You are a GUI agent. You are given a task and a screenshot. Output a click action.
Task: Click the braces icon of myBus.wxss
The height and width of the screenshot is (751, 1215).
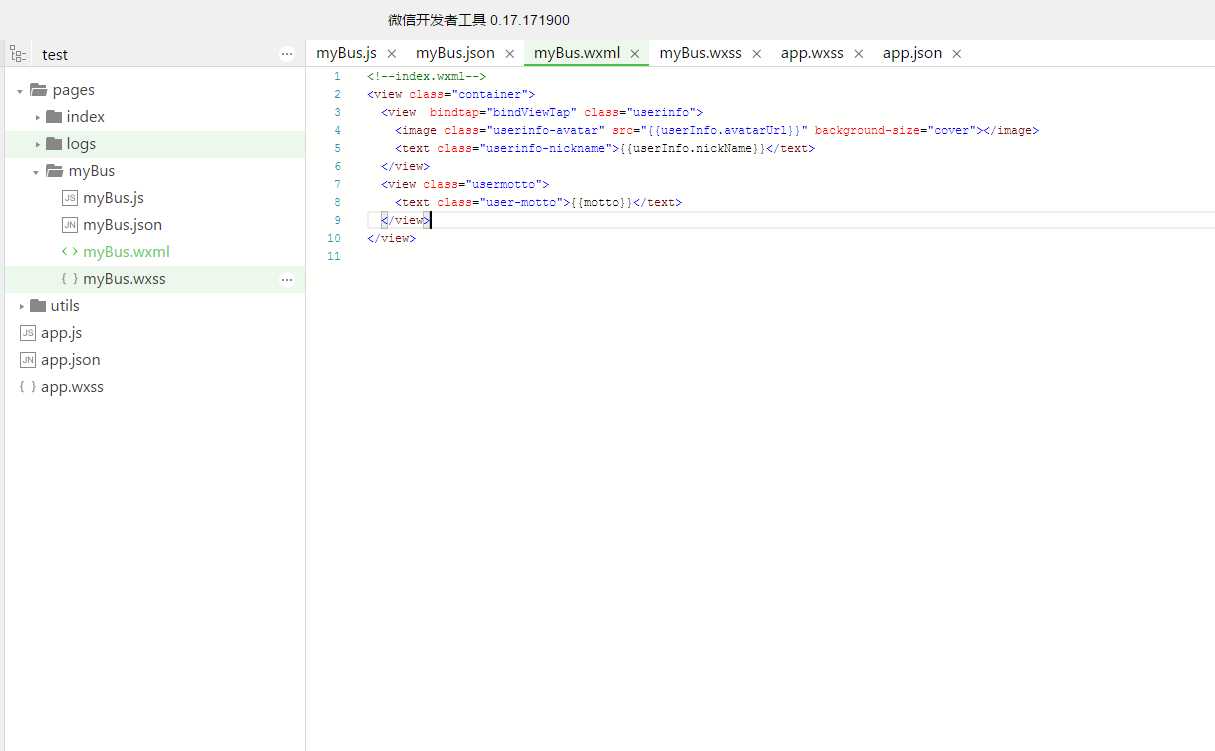pyautogui.click(x=70, y=279)
